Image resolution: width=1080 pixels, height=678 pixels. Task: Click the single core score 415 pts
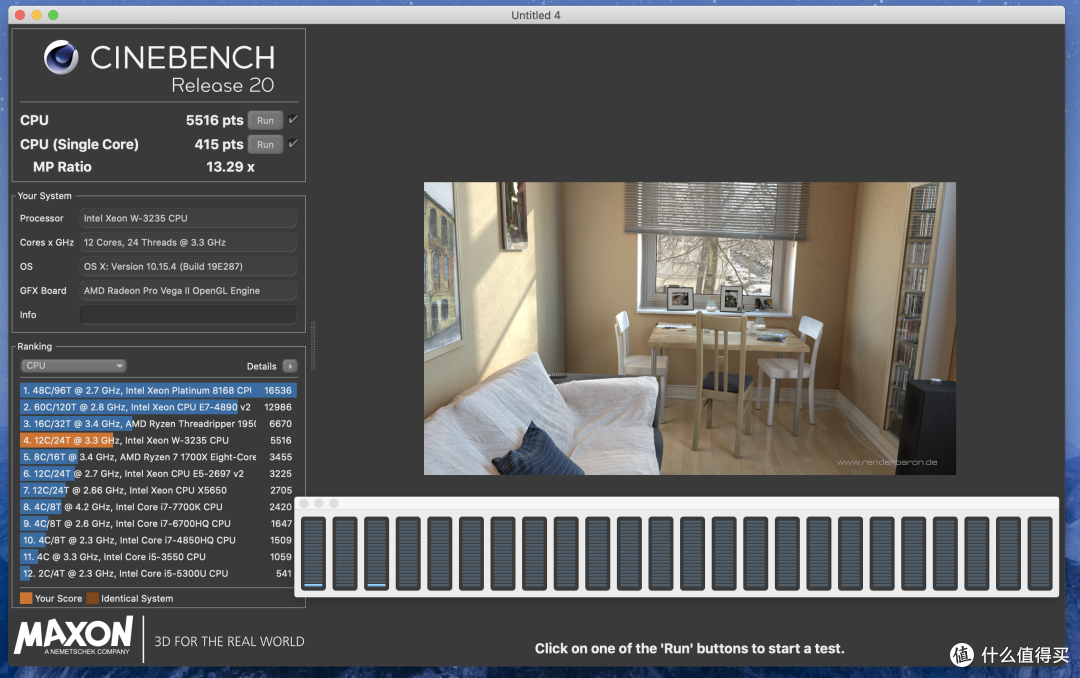(x=218, y=144)
